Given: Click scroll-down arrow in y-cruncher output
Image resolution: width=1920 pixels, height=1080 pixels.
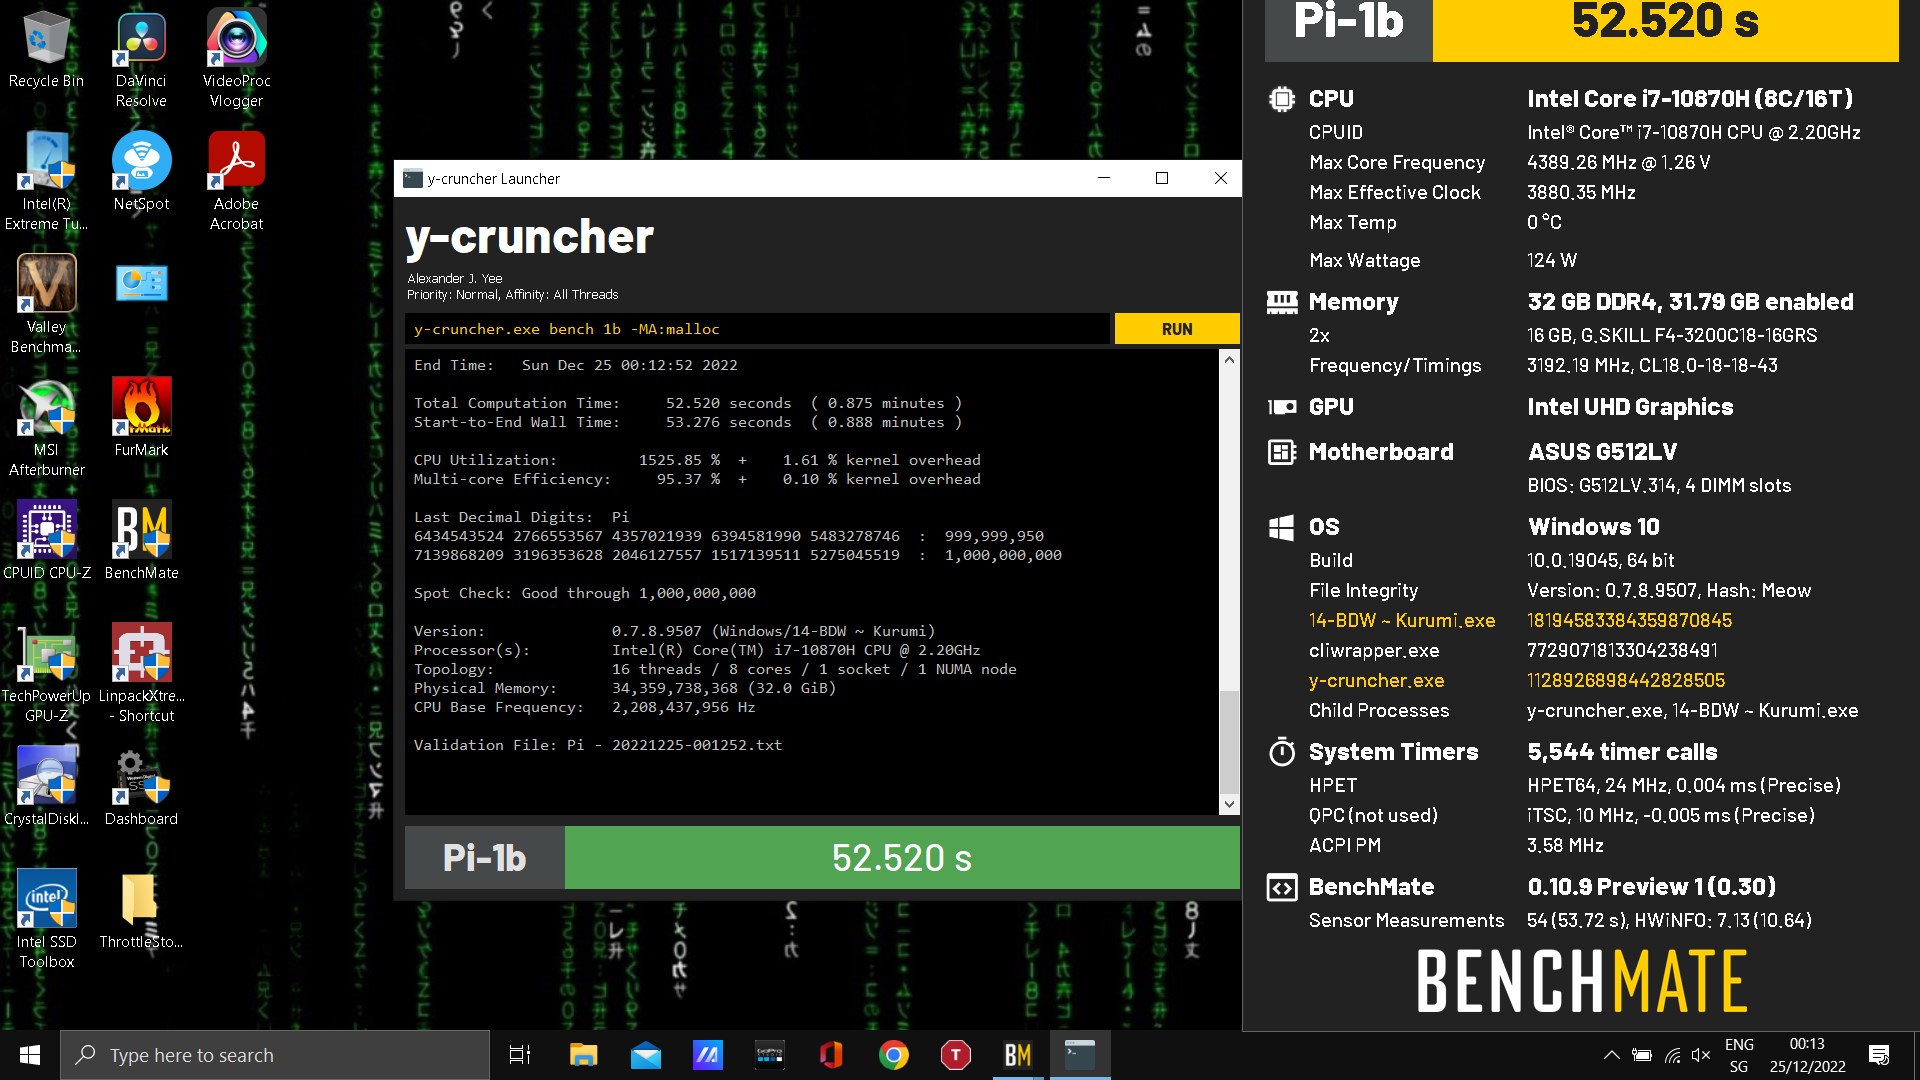Looking at the screenshot, I should coord(1229,804).
